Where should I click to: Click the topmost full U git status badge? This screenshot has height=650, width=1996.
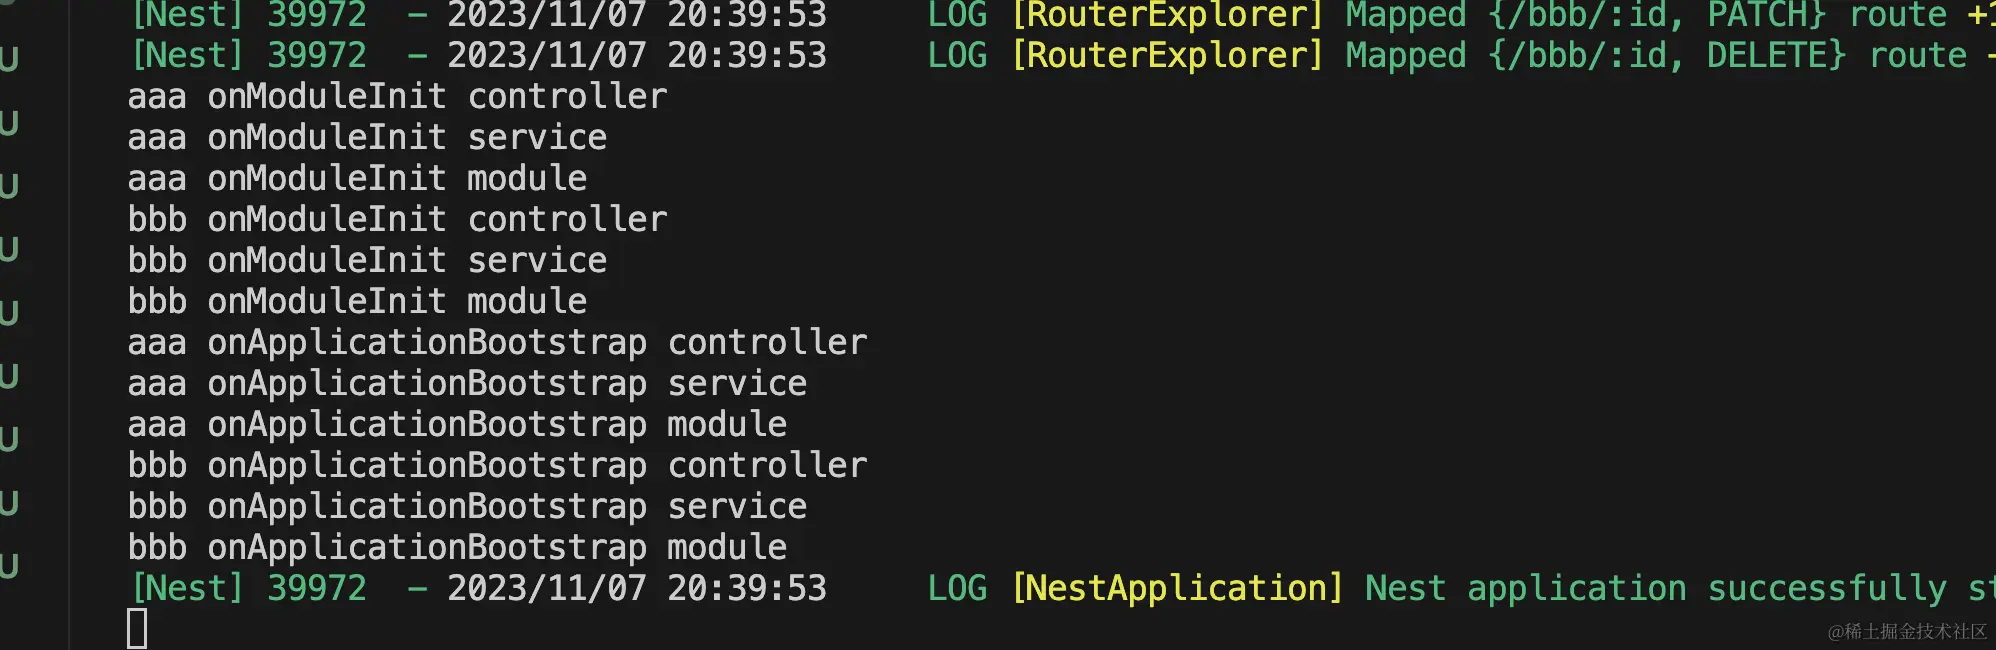(9, 60)
